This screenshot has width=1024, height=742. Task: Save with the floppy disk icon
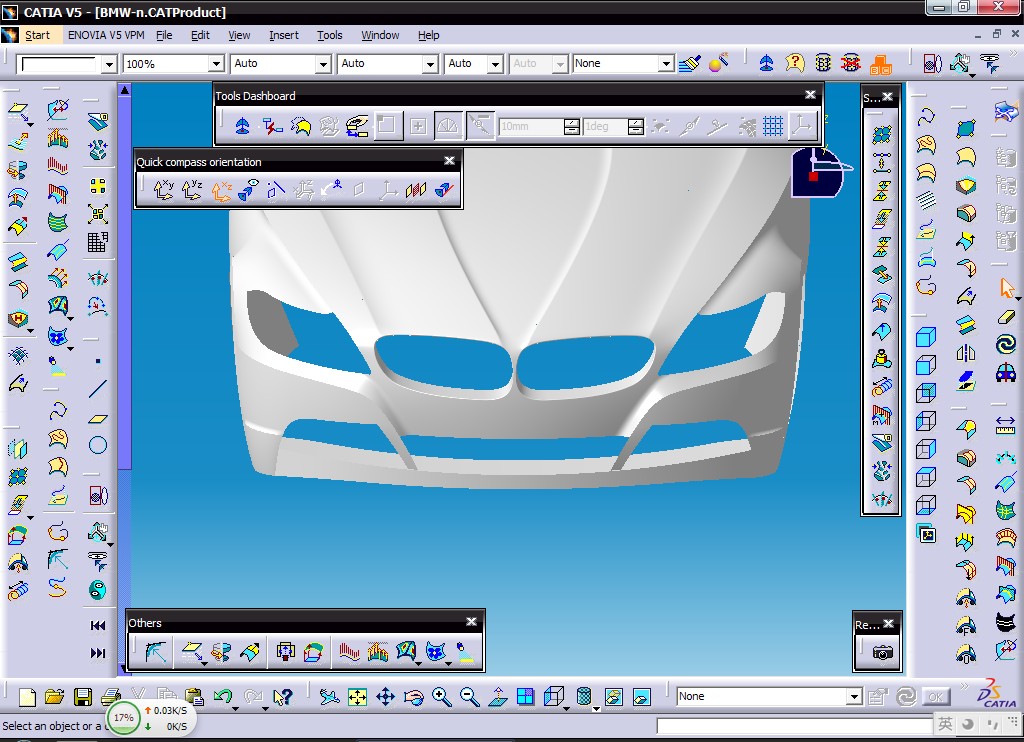point(83,697)
